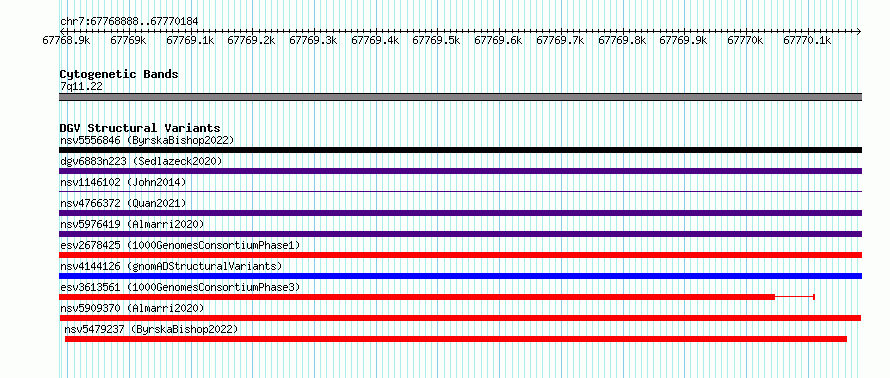The height and width of the screenshot is (378, 890).
Task: Click the nsv5976419 (Almarri2020) label
Action: click(x=132, y=224)
